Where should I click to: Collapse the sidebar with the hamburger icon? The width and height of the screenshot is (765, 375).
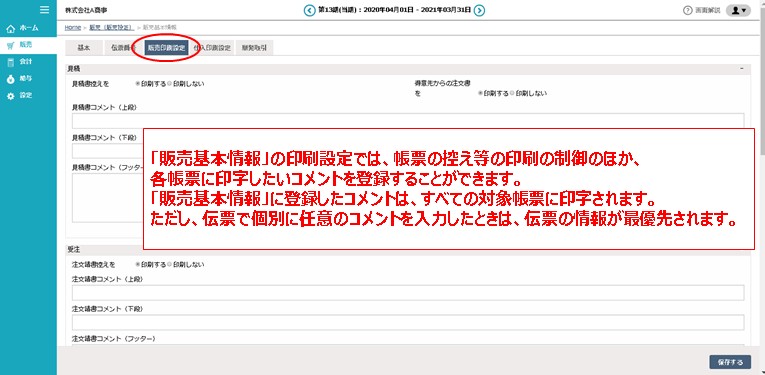pos(44,10)
